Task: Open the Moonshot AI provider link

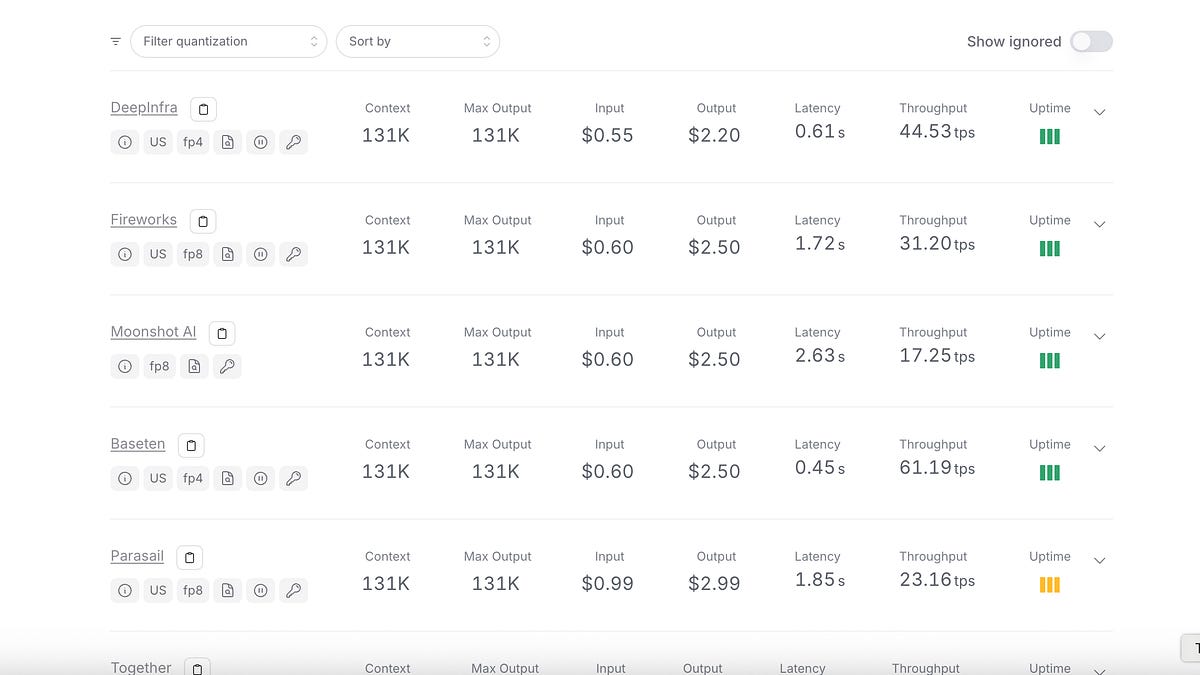Action: (x=153, y=332)
